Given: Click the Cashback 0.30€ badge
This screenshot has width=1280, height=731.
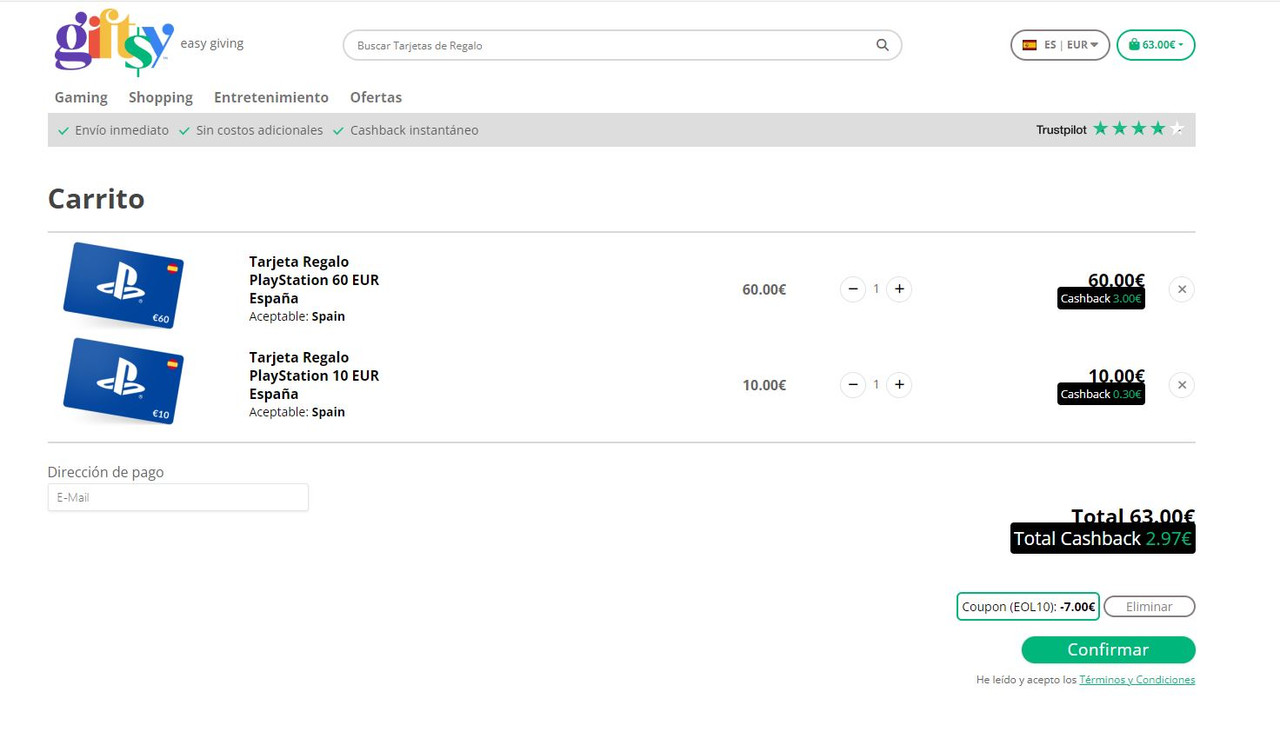Looking at the screenshot, I should coord(1101,394).
